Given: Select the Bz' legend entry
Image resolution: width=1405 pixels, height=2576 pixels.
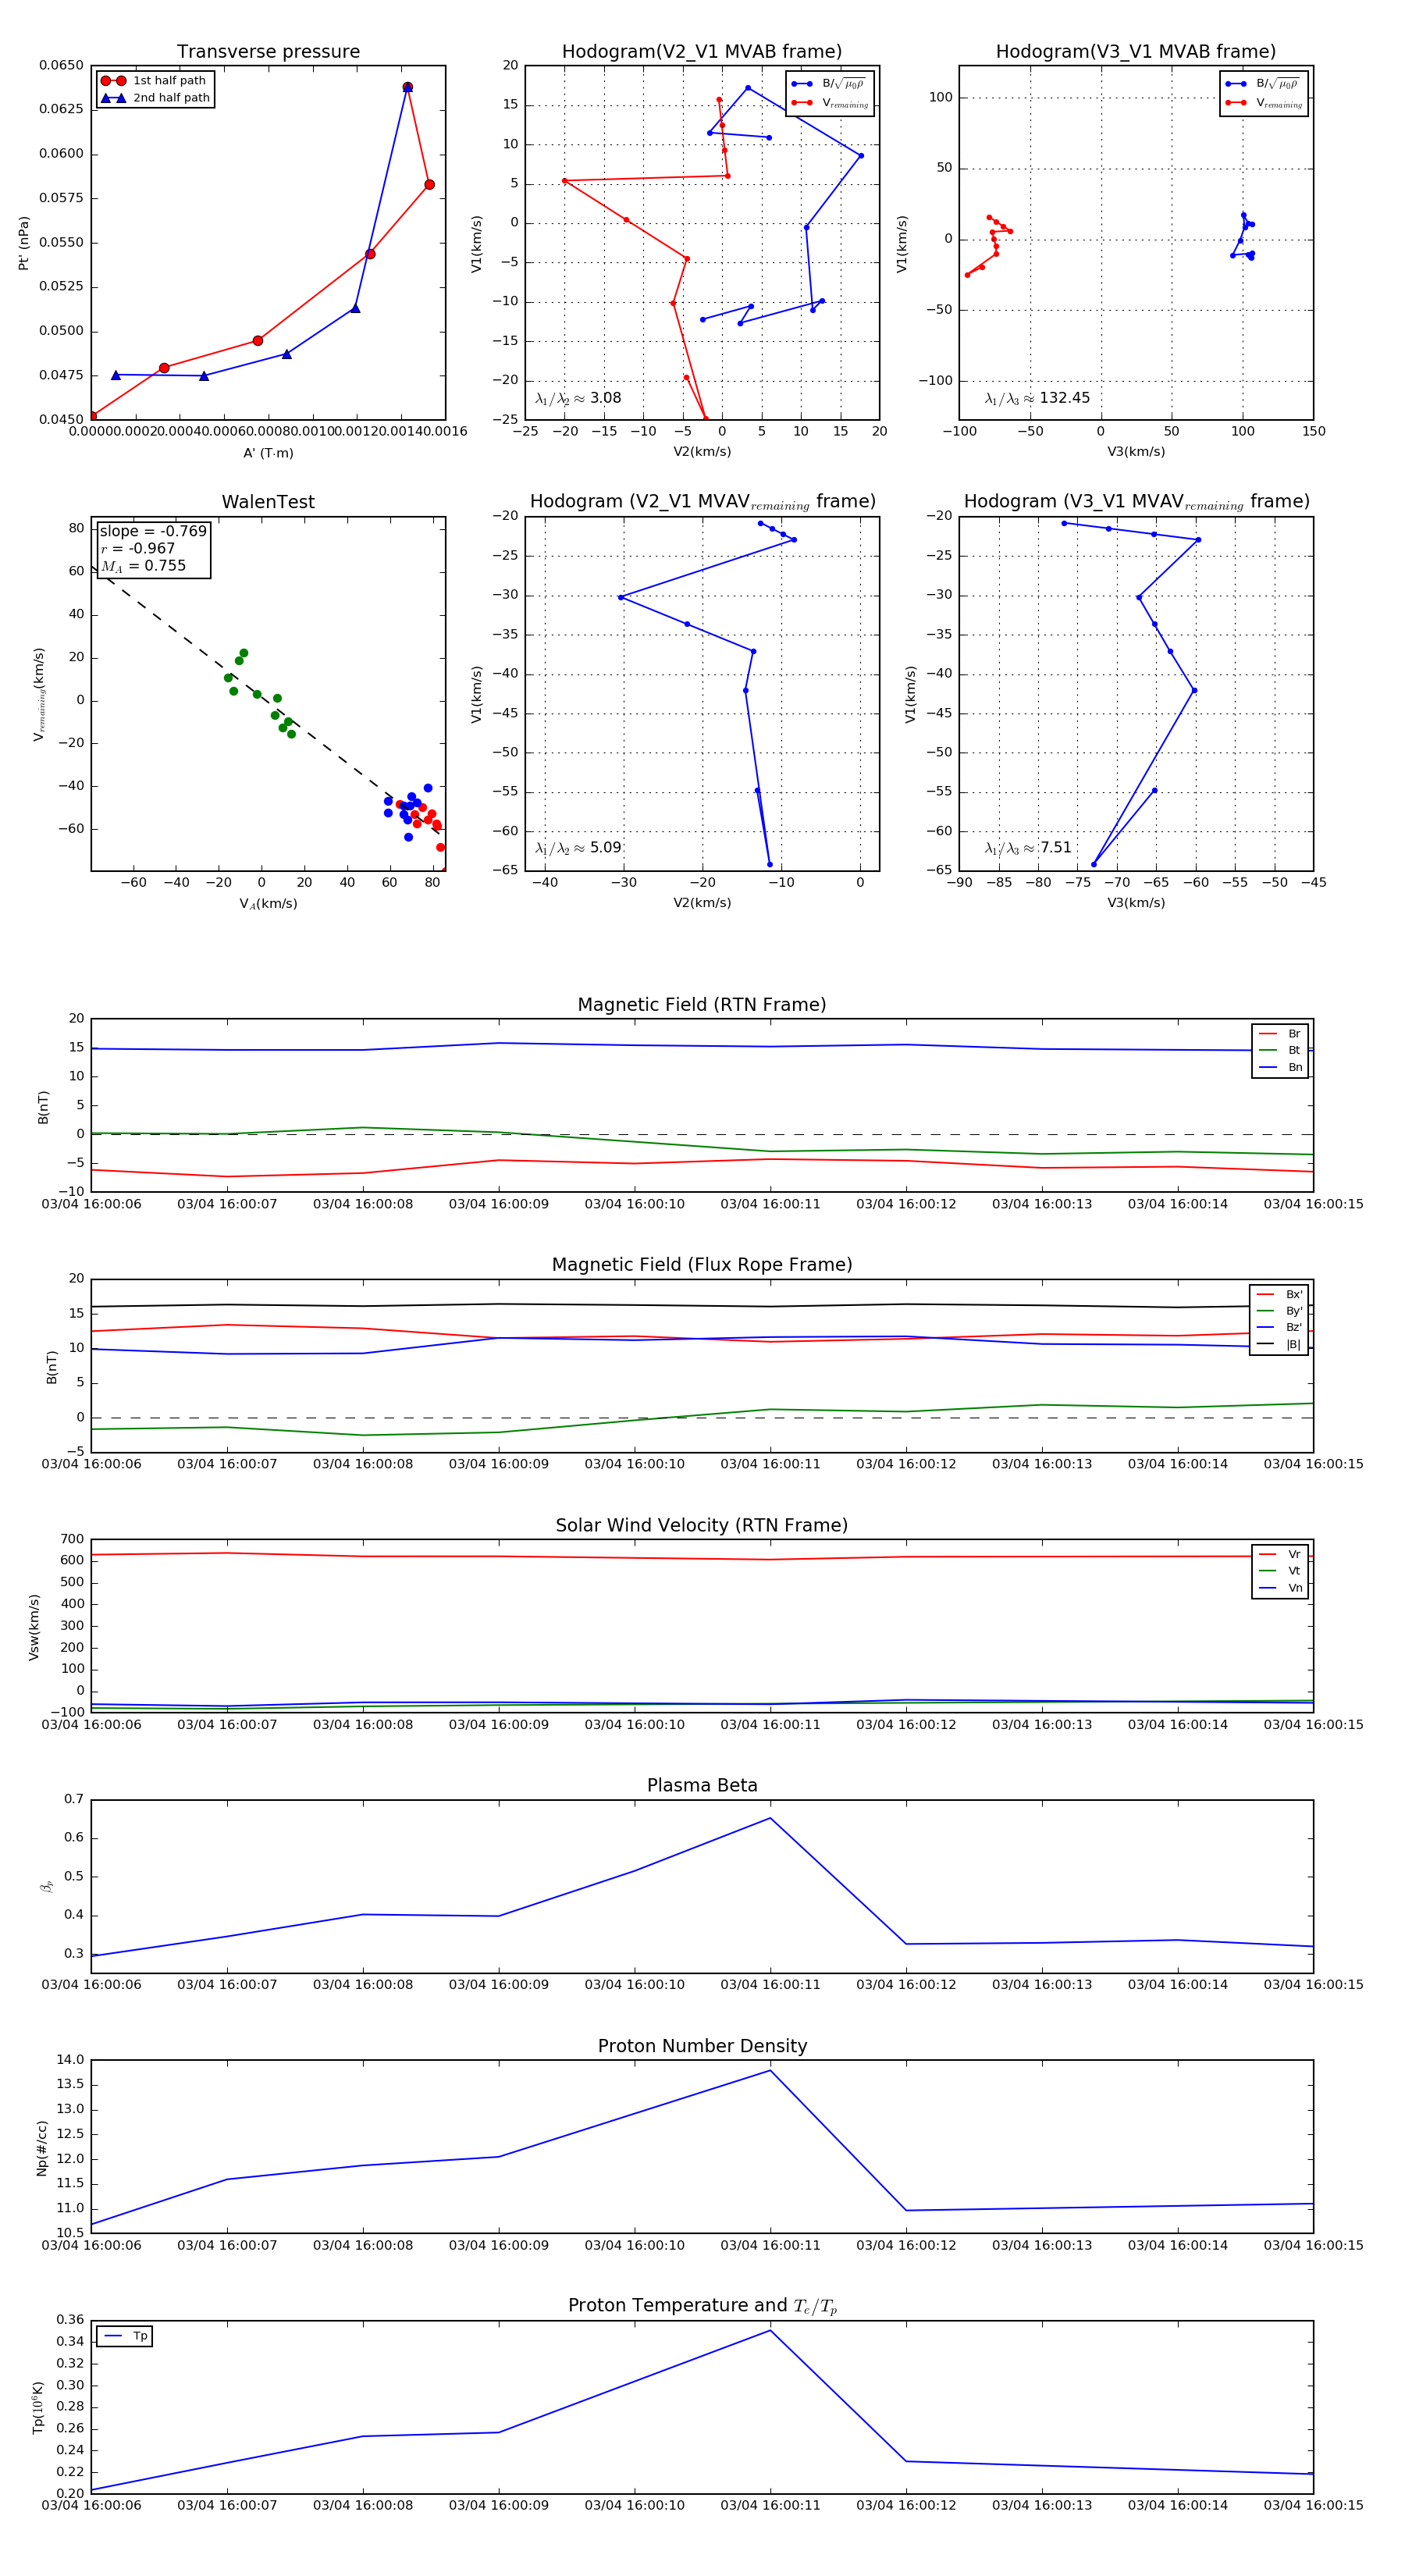Looking at the screenshot, I should point(1279,1327).
